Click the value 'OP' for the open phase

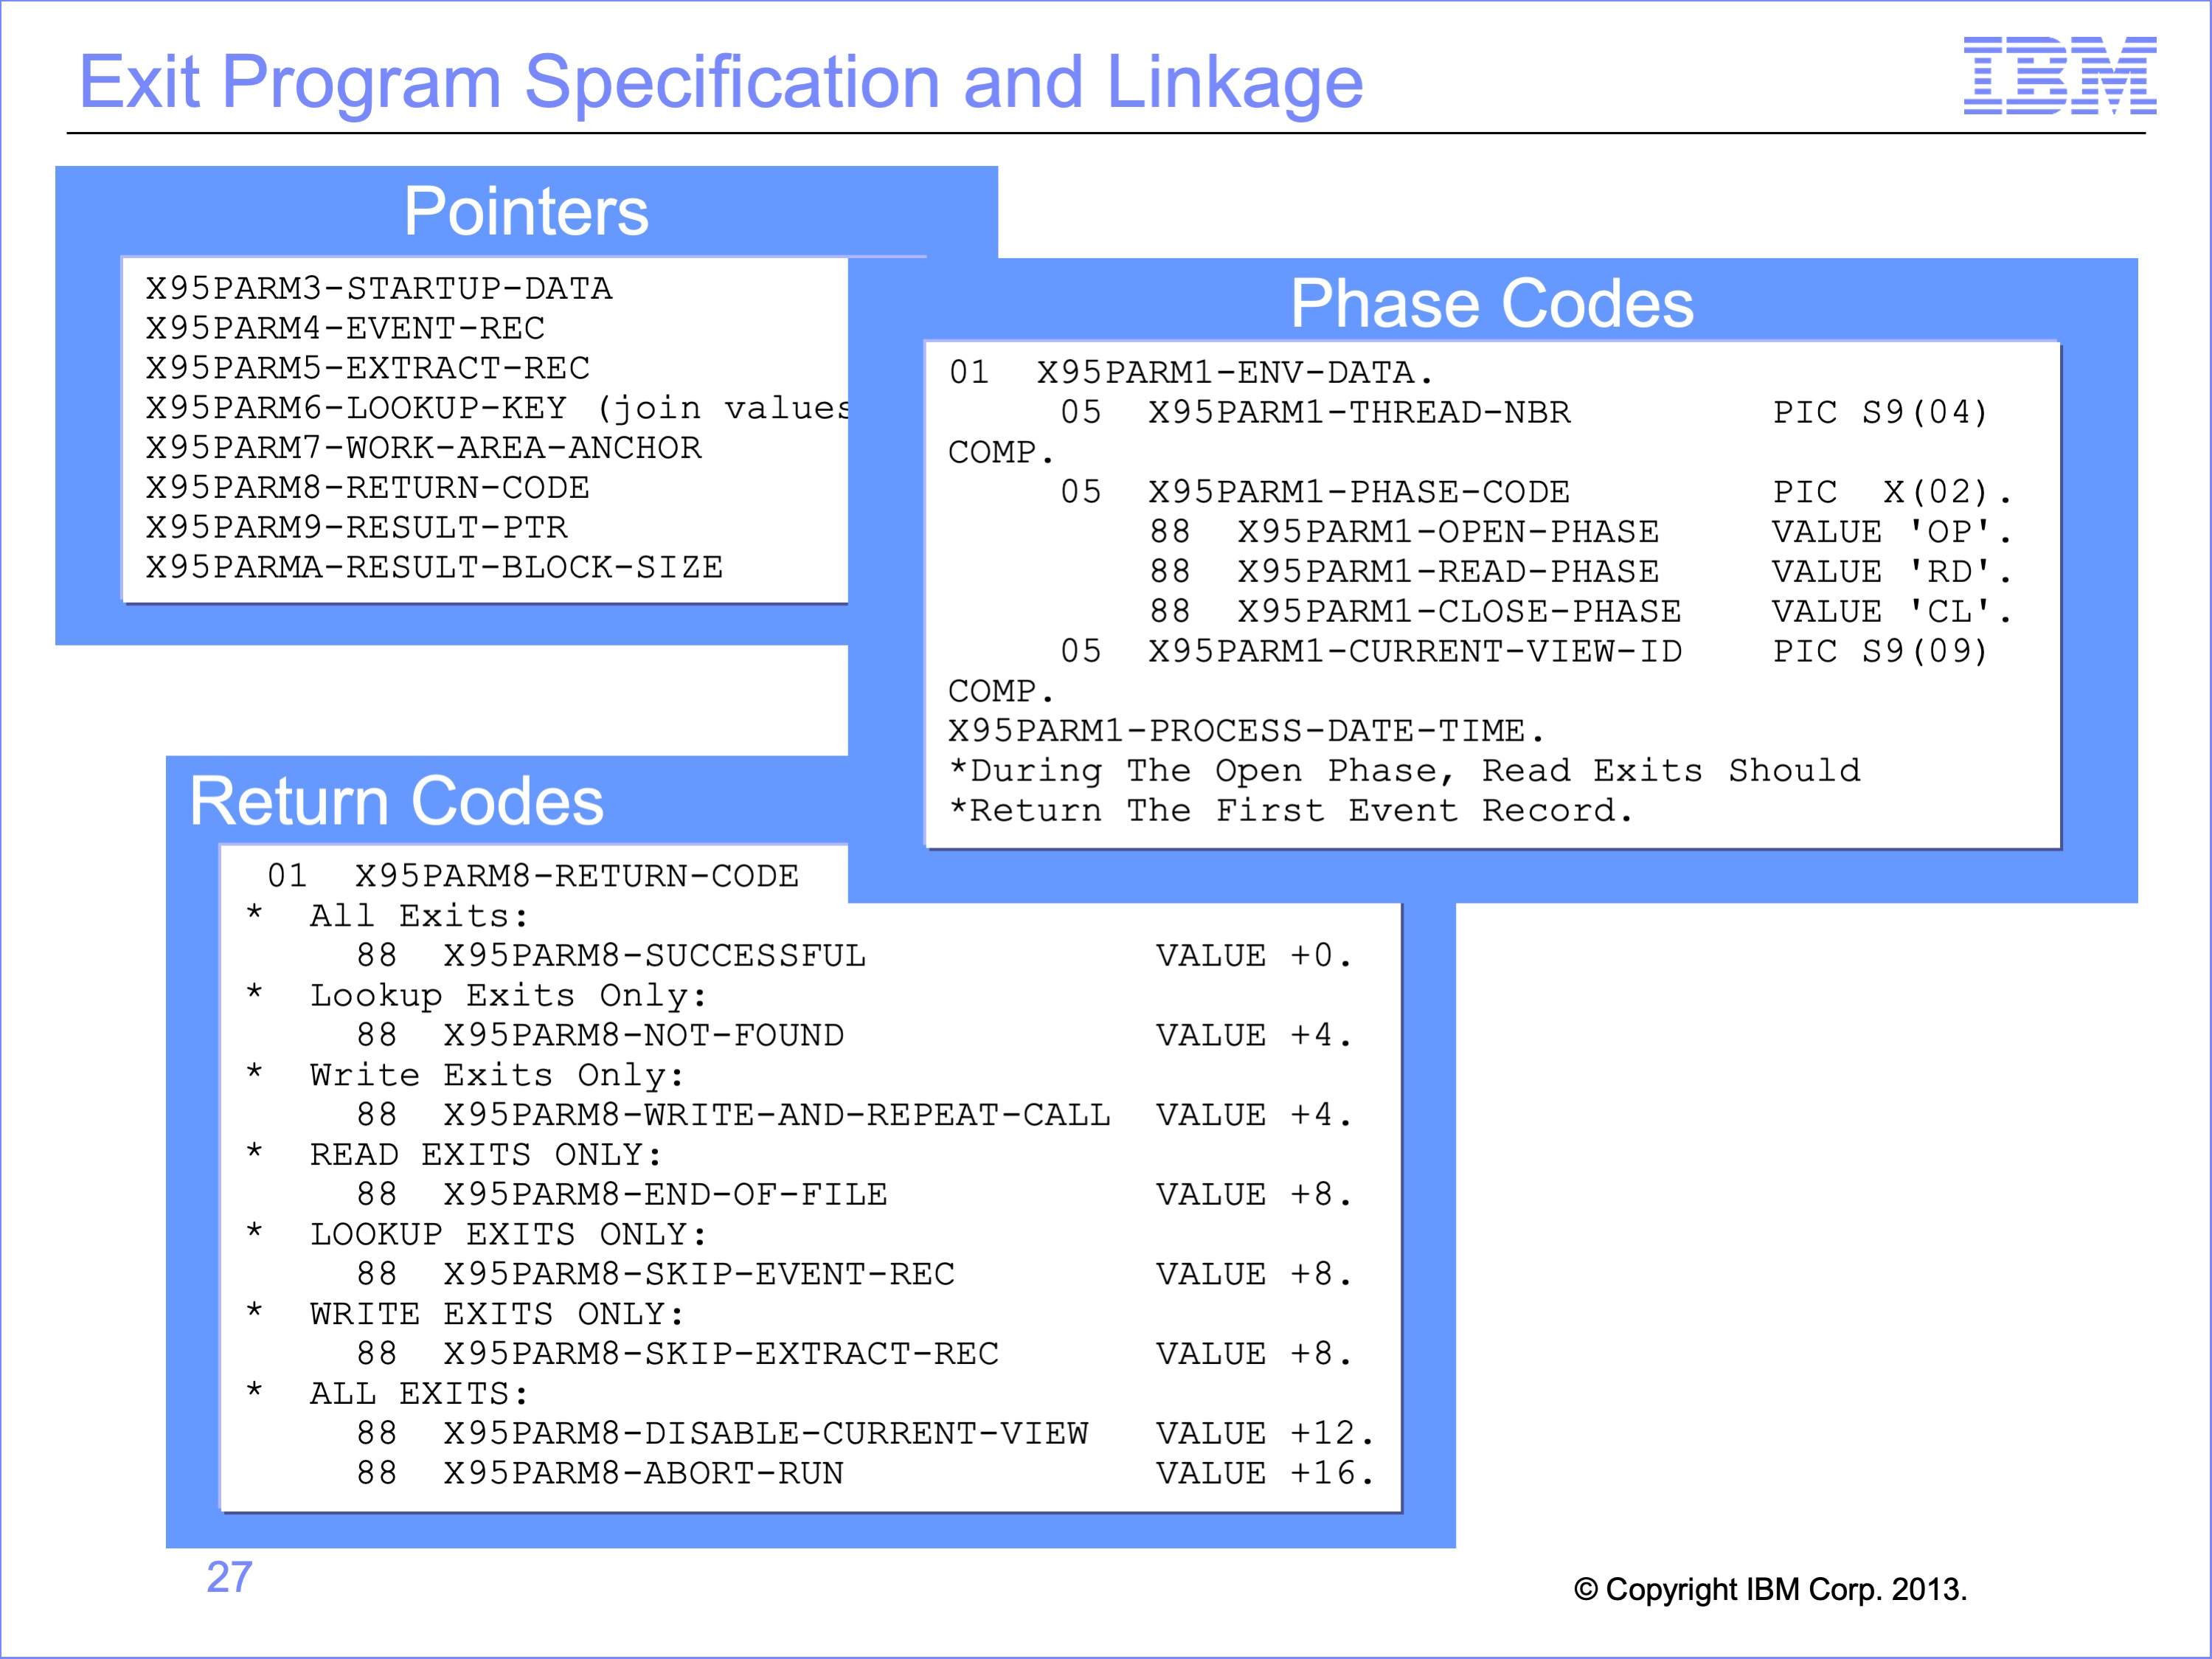(x=1950, y=532)
